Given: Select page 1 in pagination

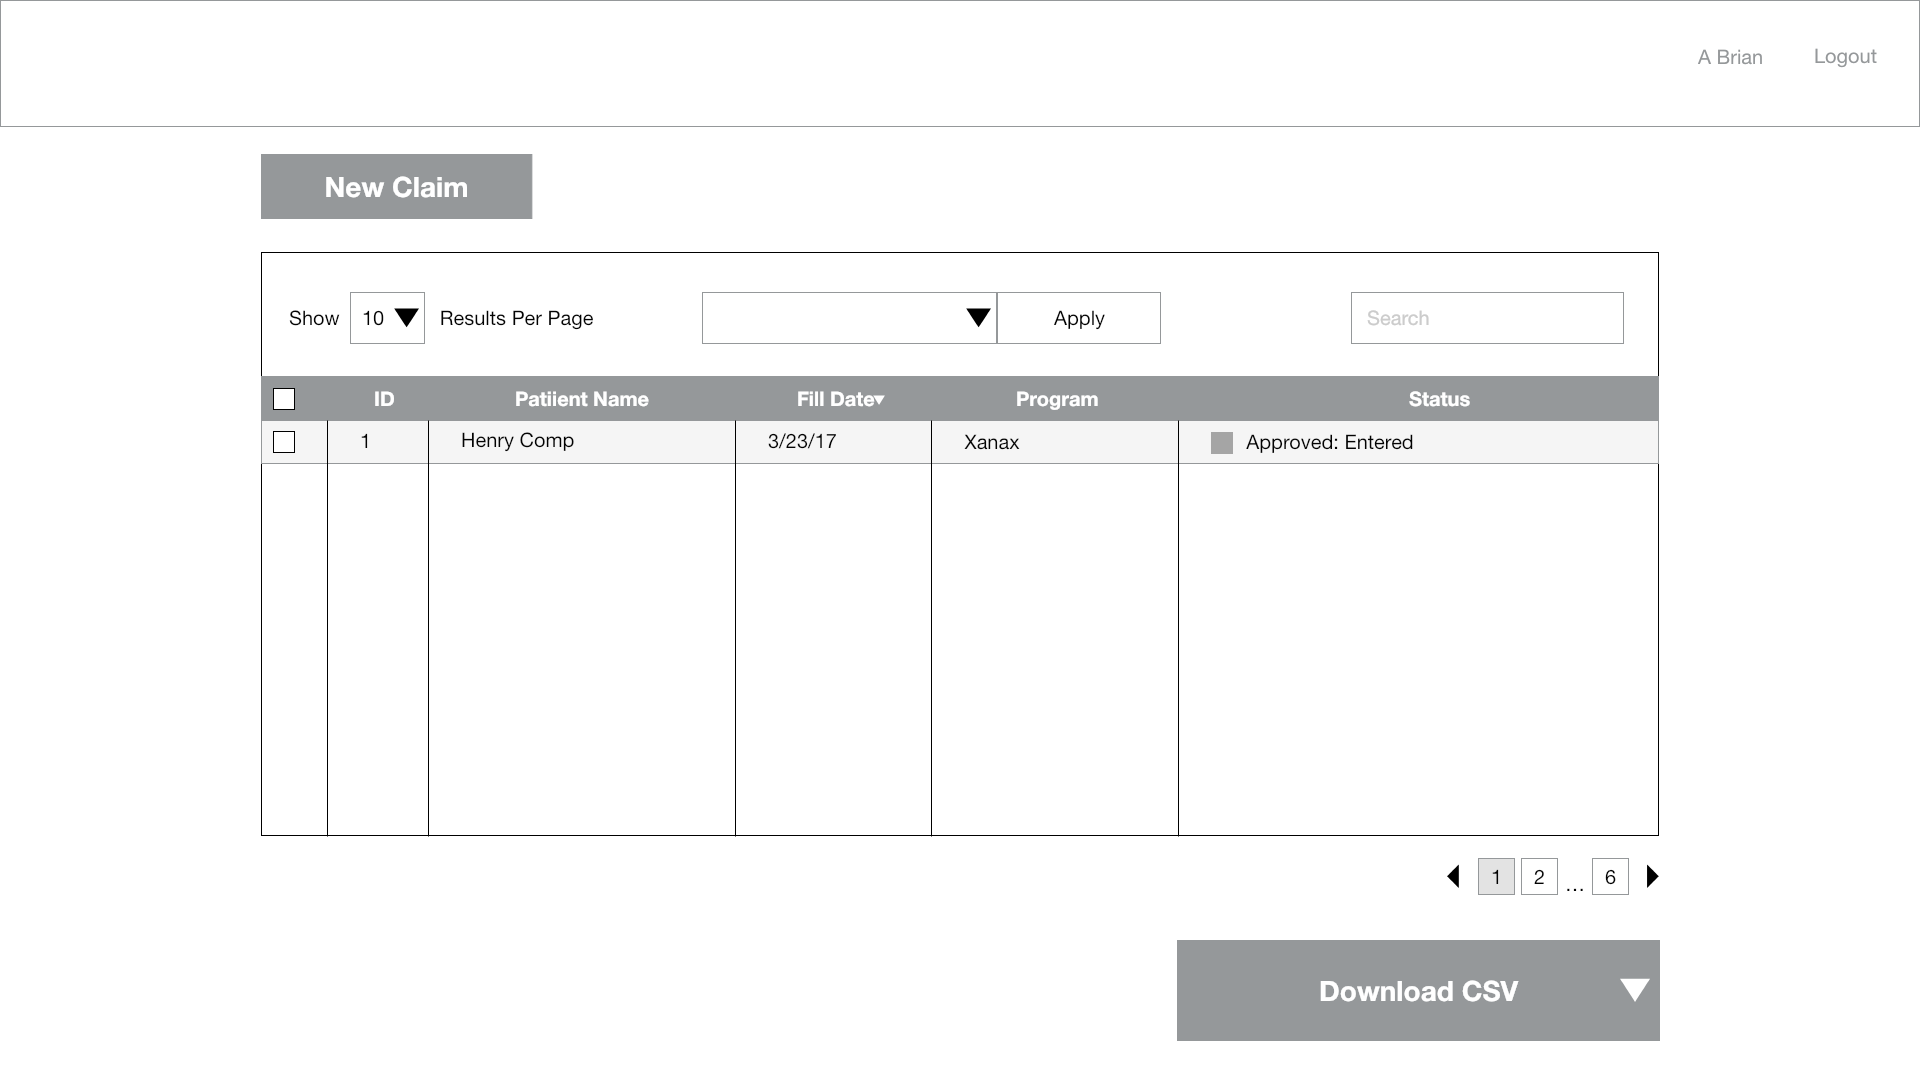Looking at the screenshot, I should pyautogui.click(x=1495, y=877).
